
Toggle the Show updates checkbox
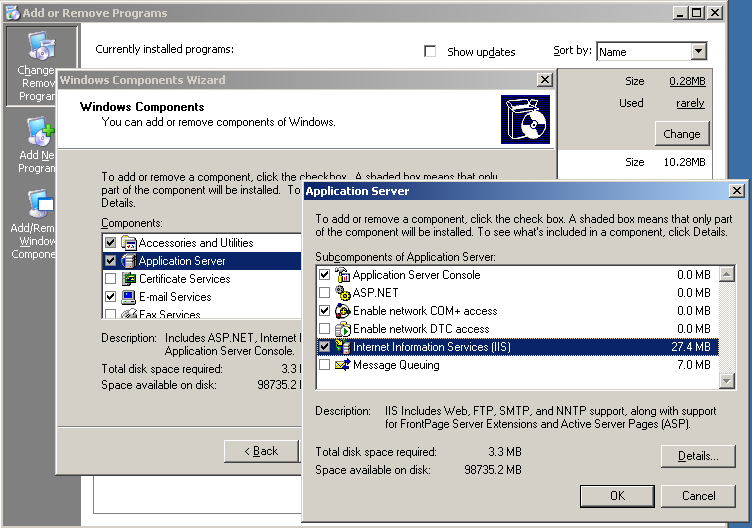(x=431, y=51)
